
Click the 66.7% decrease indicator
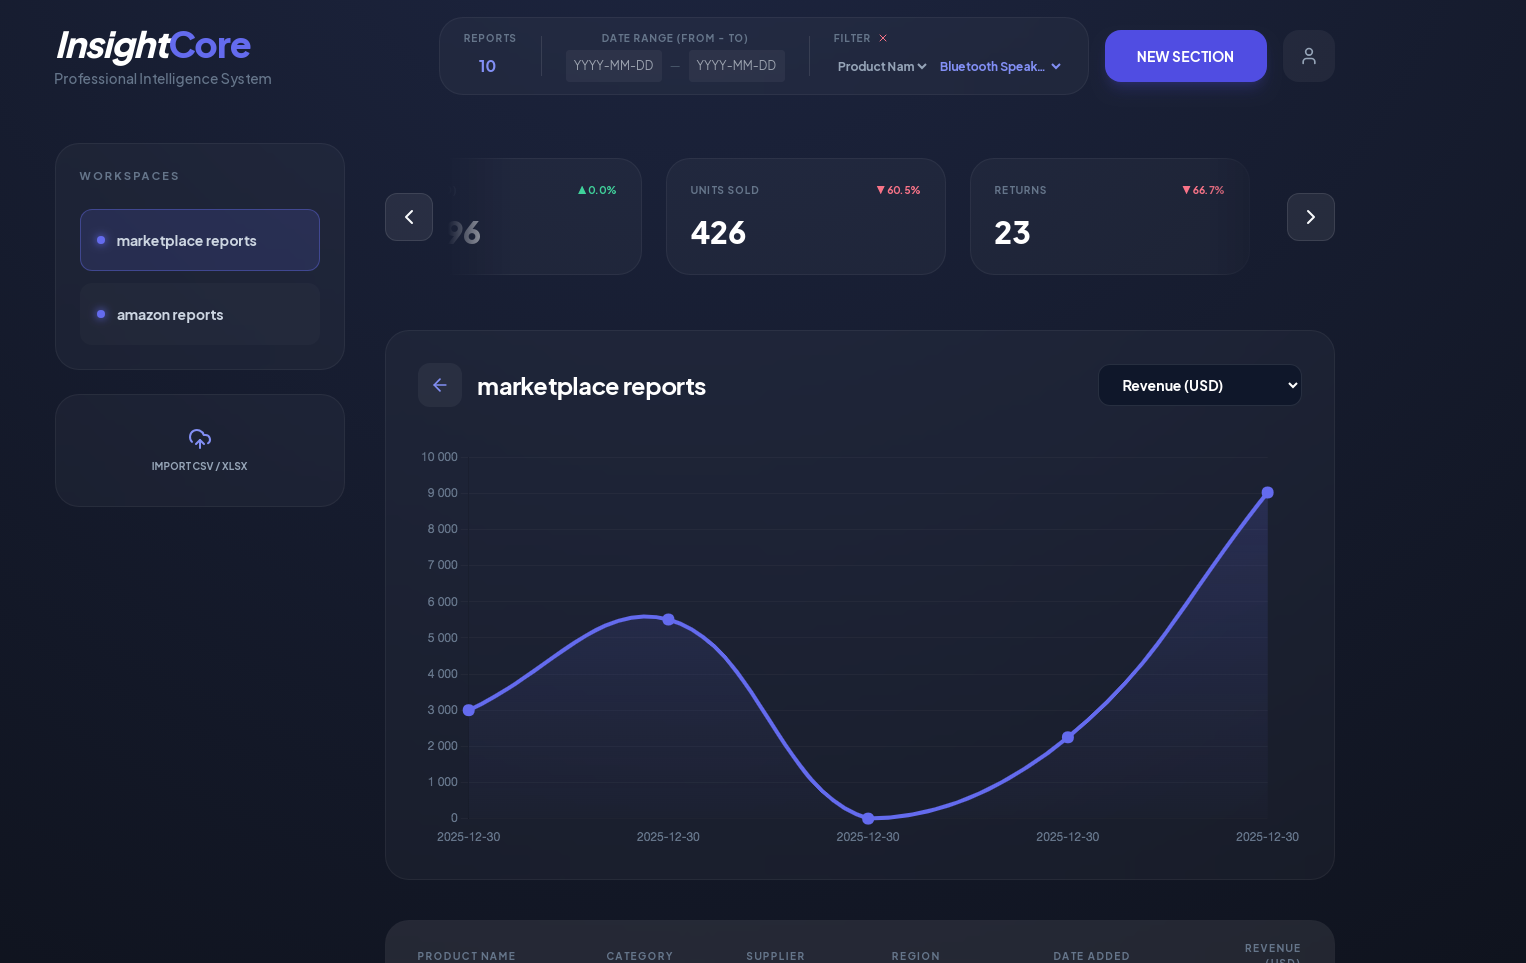pos(1203,190)
